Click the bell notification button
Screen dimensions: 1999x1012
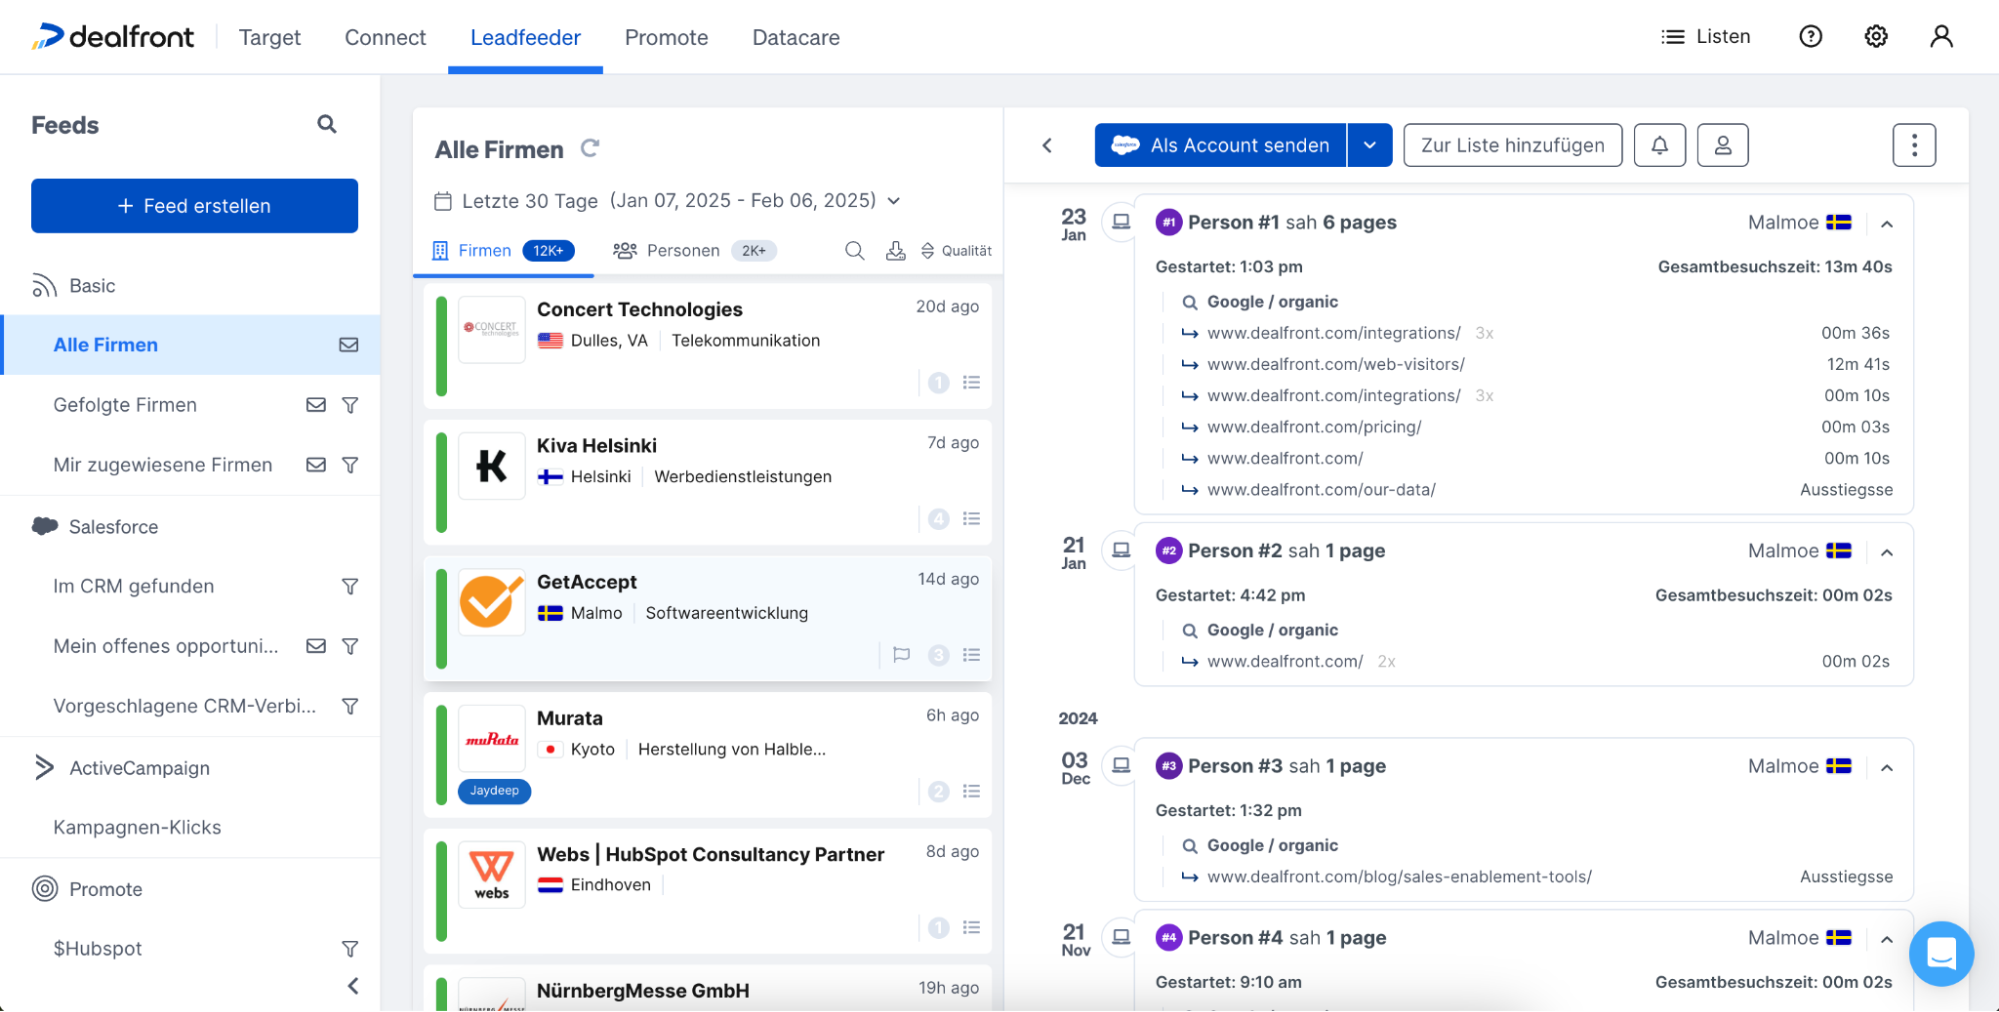click(x=1659, y=145)
